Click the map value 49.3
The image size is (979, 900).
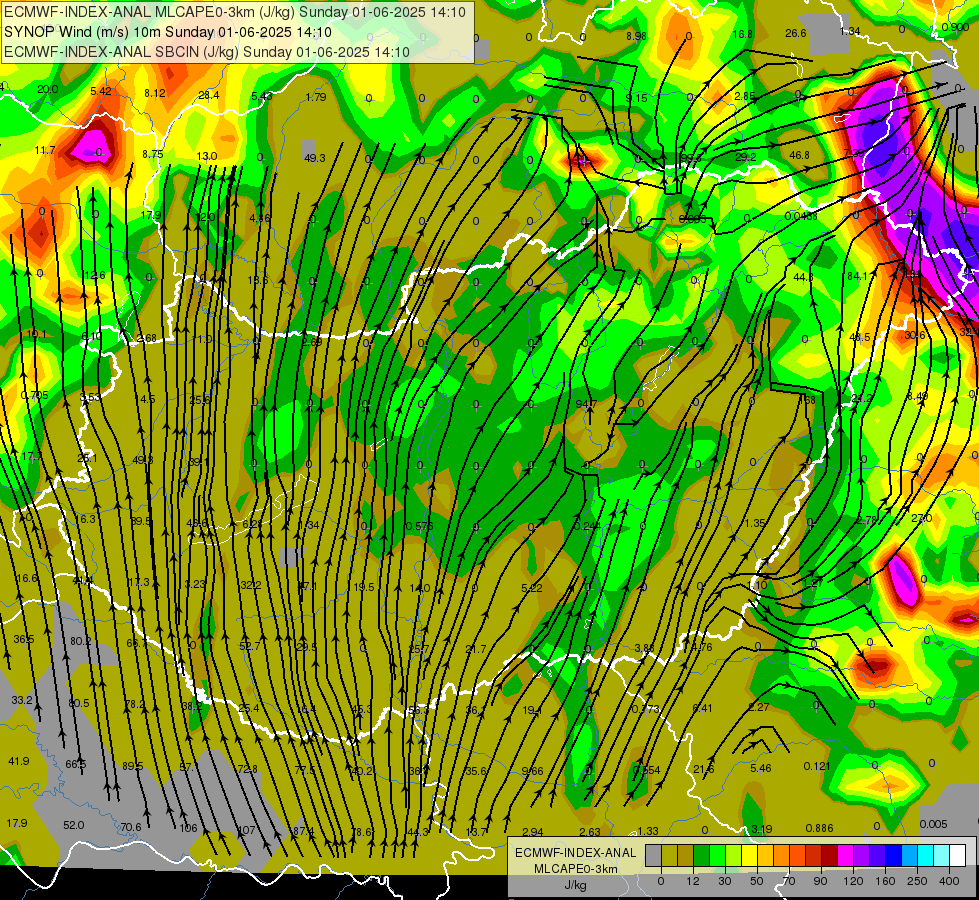click(315, 158)
